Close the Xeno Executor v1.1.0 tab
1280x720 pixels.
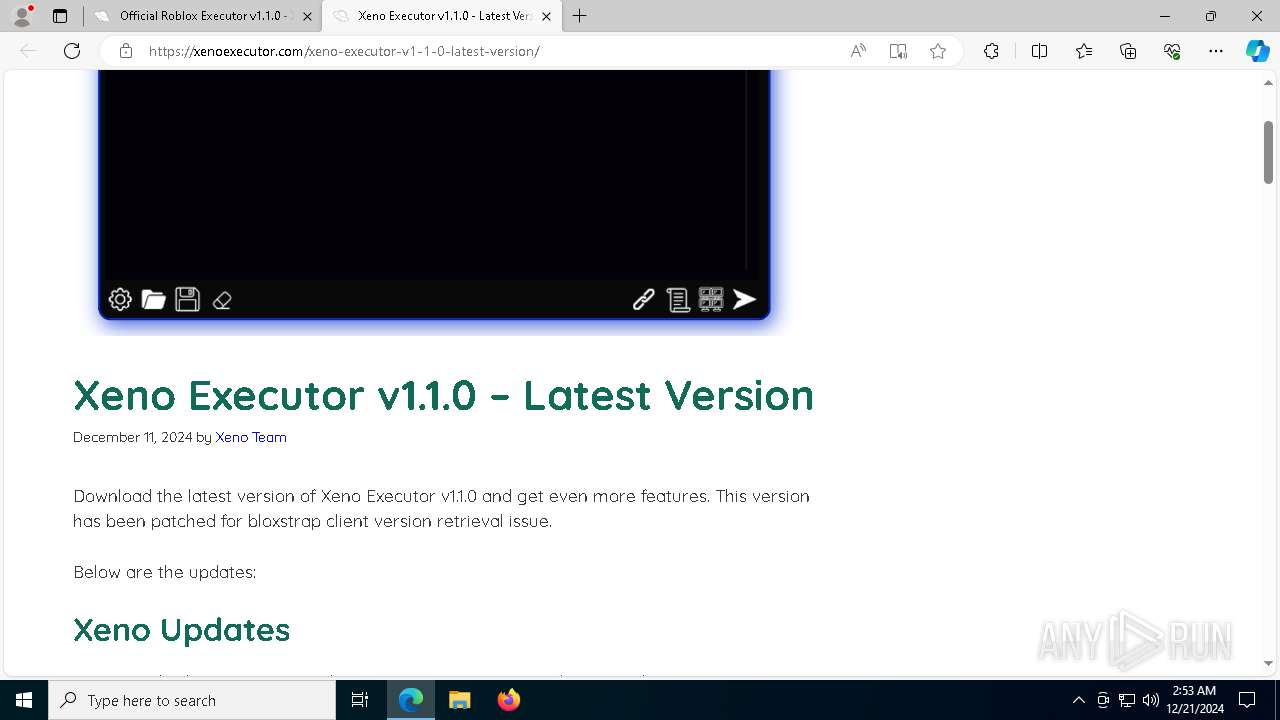546,16
